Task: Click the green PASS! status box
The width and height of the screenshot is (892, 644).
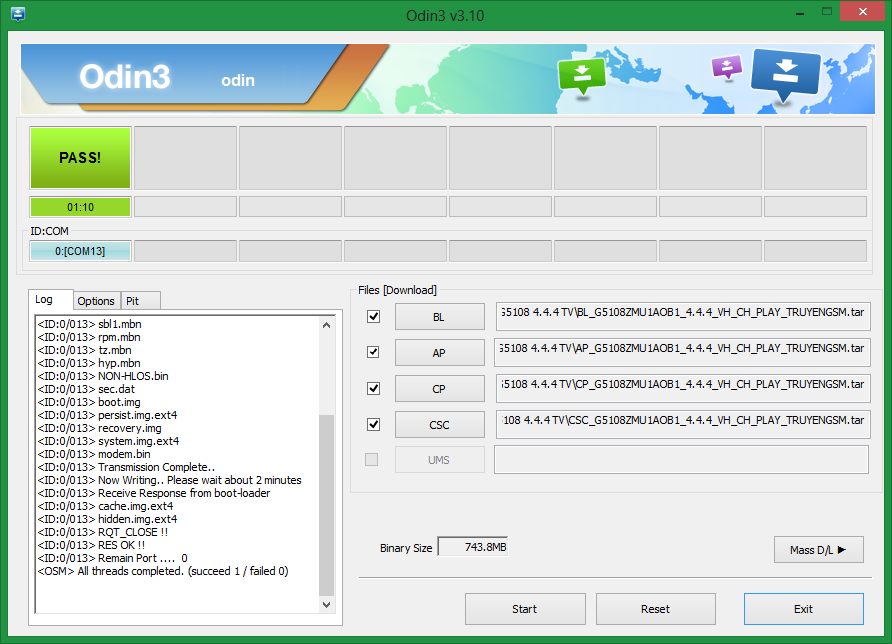Action: pos(80,158)
